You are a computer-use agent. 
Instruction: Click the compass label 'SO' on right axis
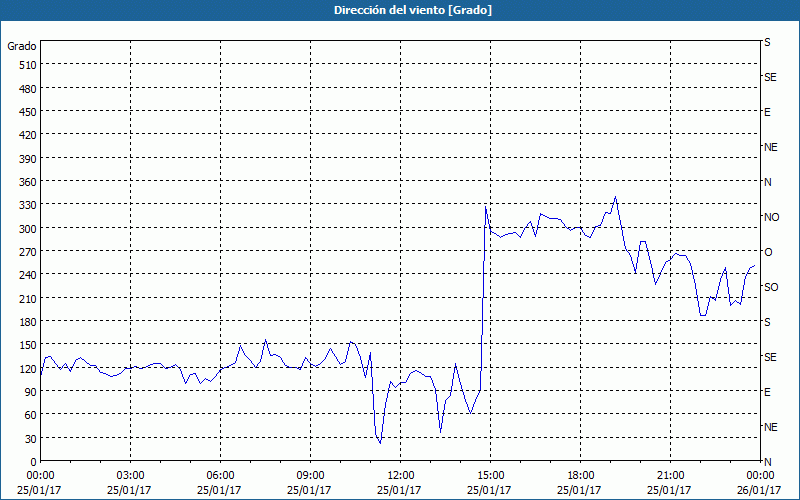[771, 287]
